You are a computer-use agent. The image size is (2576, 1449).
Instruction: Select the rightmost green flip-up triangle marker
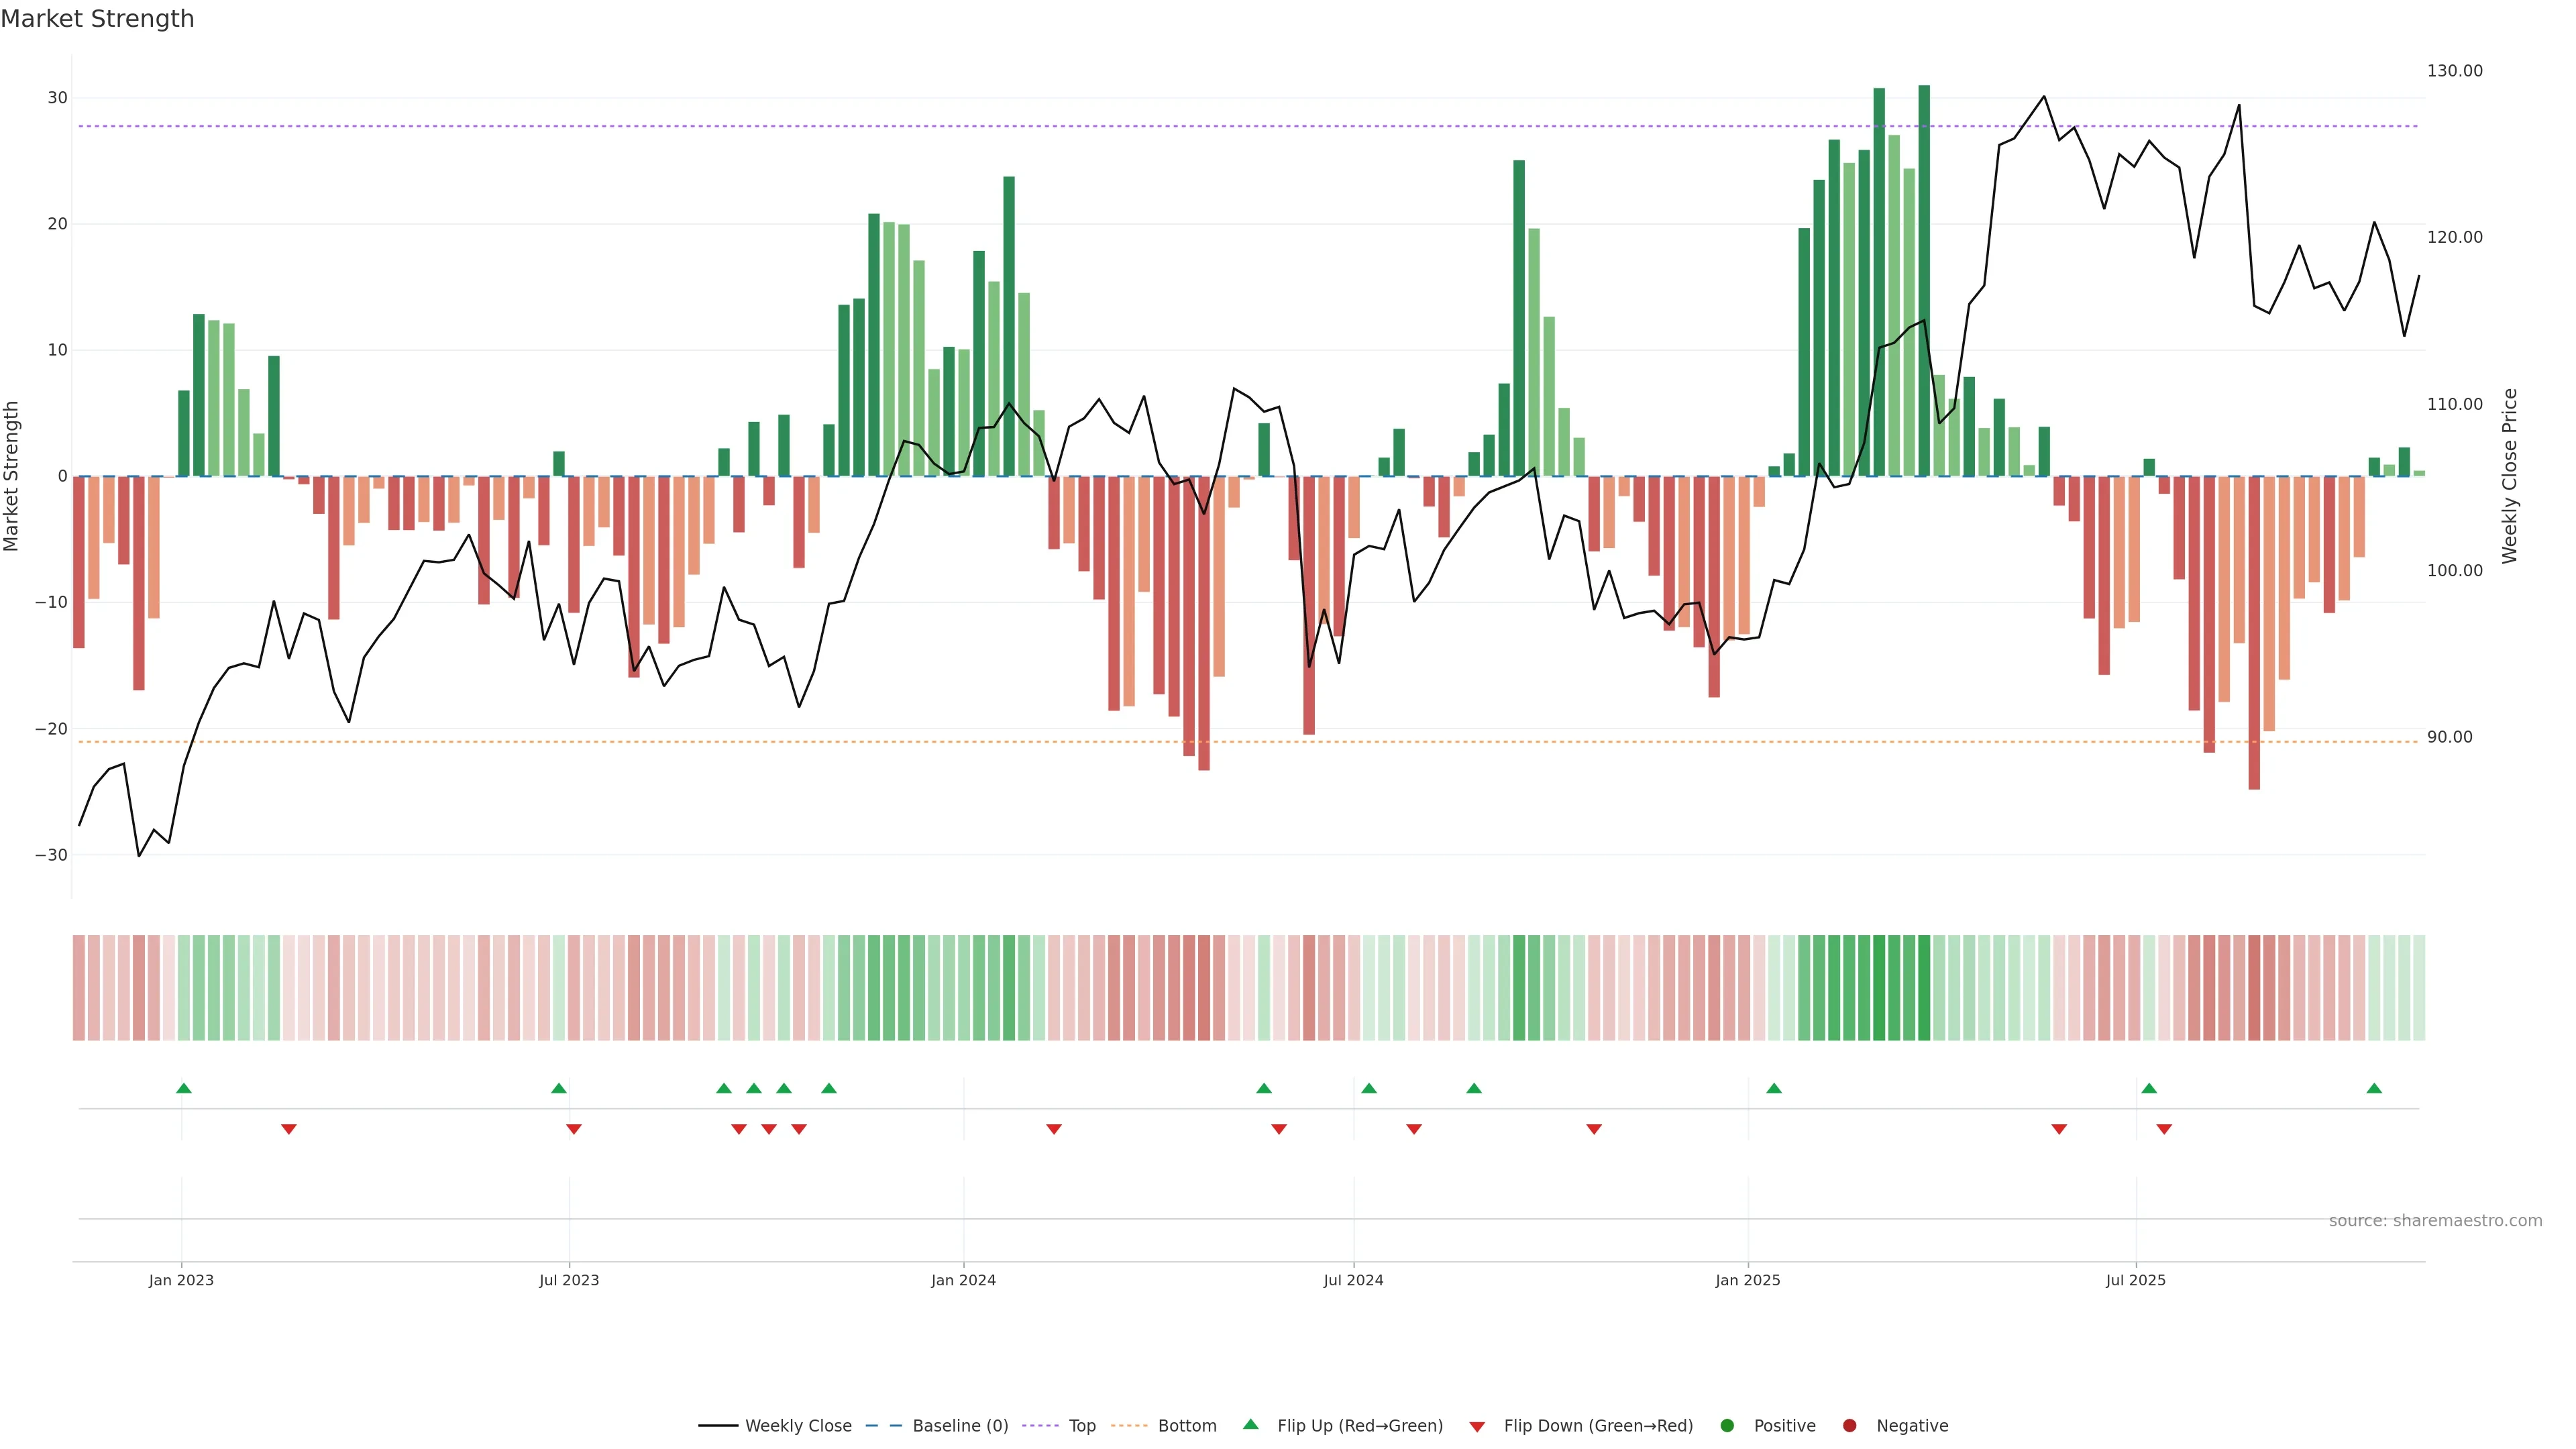(2374, 1088)
